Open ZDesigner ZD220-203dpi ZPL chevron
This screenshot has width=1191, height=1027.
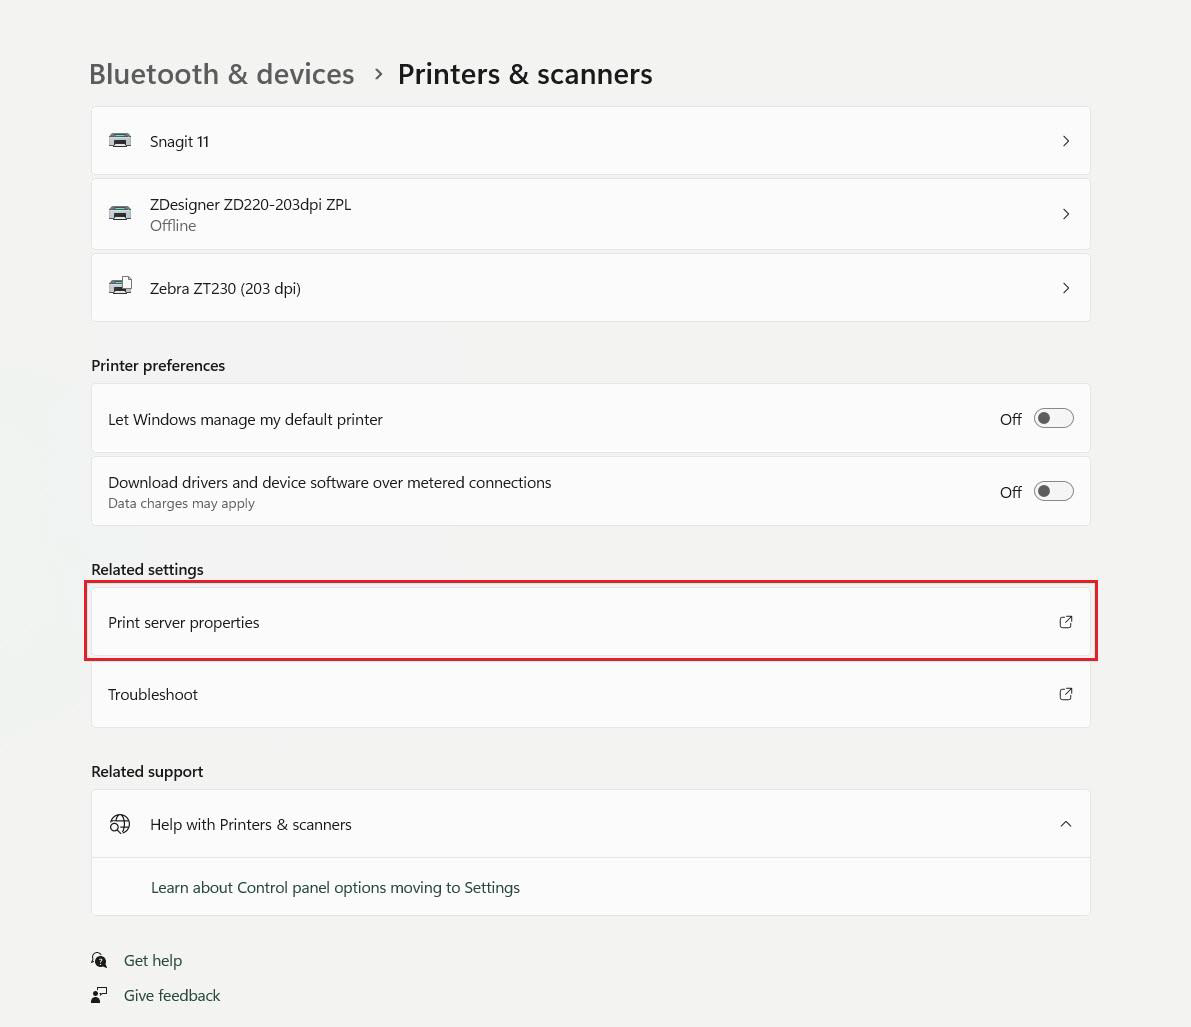1066,214
